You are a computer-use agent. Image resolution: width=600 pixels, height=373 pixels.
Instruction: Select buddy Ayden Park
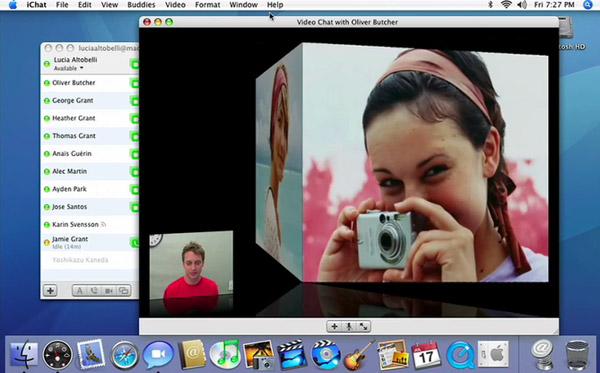(x=90, y=189)
